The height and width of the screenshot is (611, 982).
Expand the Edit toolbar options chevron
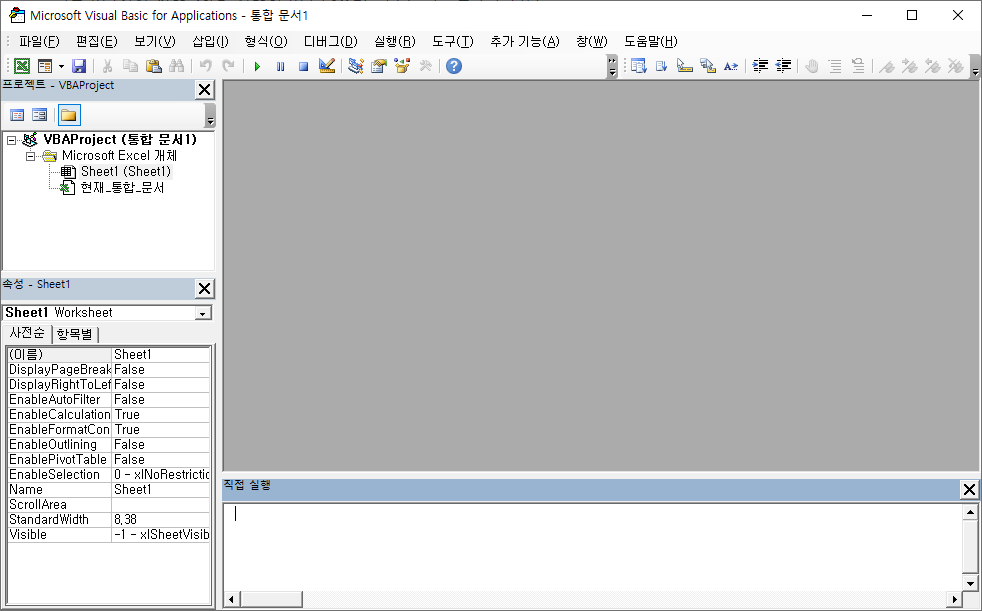tap(975, 66)
